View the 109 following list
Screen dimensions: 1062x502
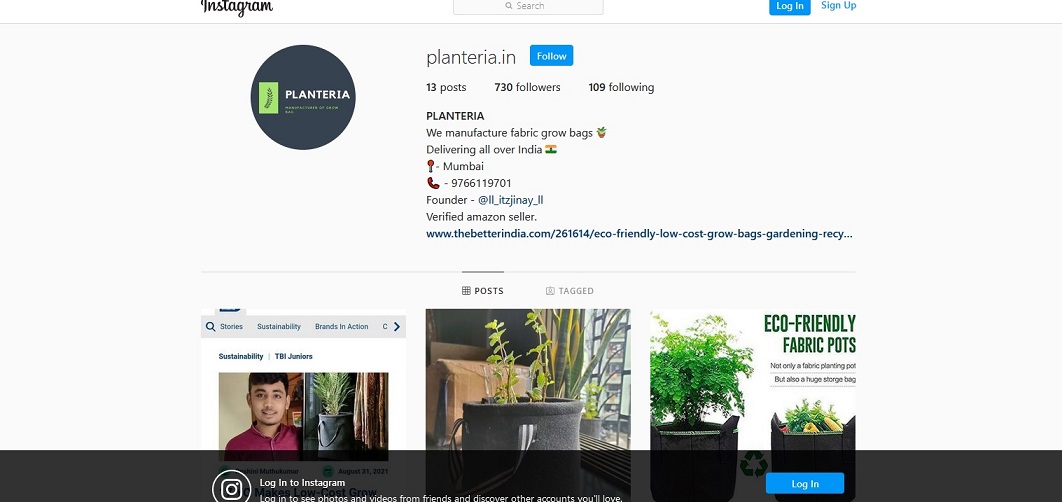point(621,87)
